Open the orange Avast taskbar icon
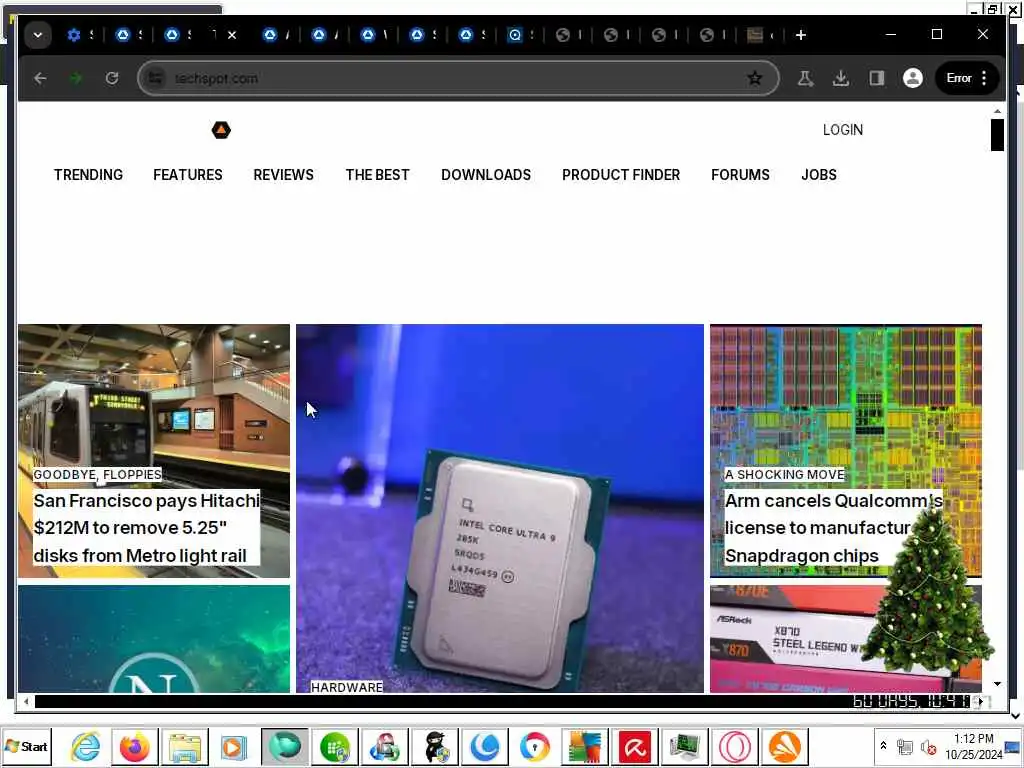Viewport: 1024px width, 768px height. click(x=784, y=746)
